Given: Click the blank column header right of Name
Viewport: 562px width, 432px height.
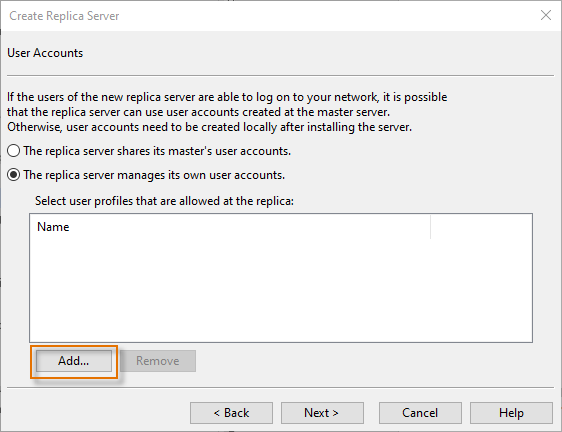Looking at the screenshot, I should pyautogui.click(x=481, y=227).
